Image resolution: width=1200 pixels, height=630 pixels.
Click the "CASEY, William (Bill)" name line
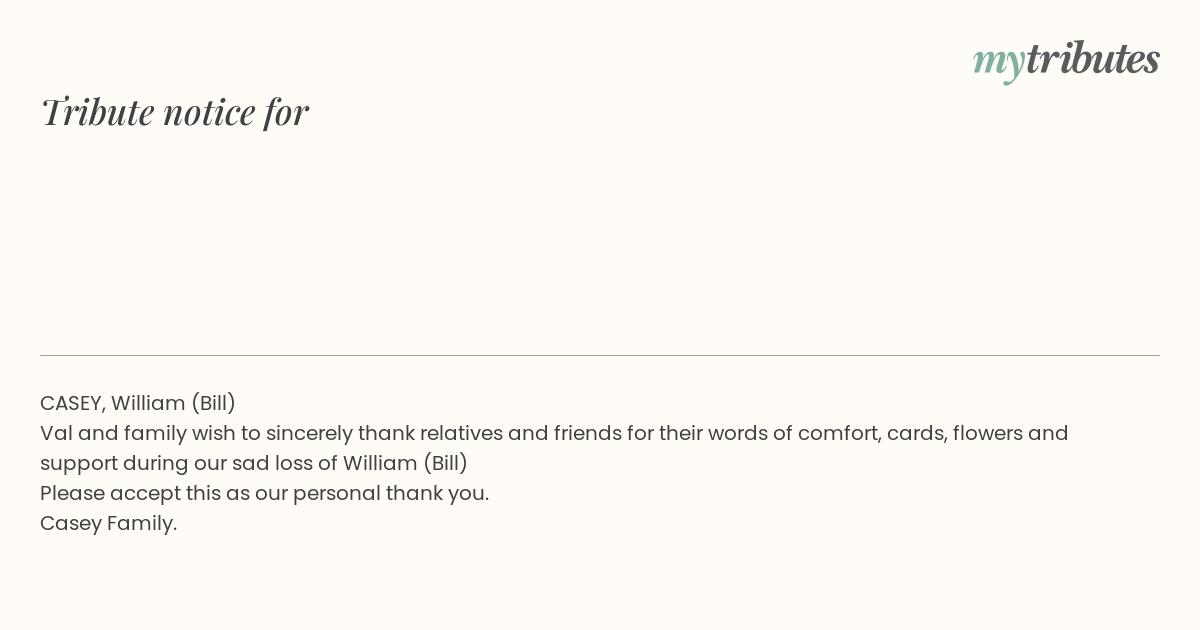138,403
